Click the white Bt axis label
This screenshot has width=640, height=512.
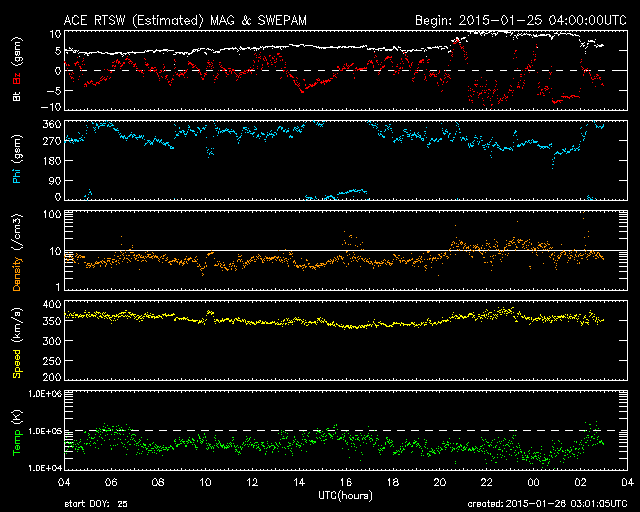tap(17, 96)
